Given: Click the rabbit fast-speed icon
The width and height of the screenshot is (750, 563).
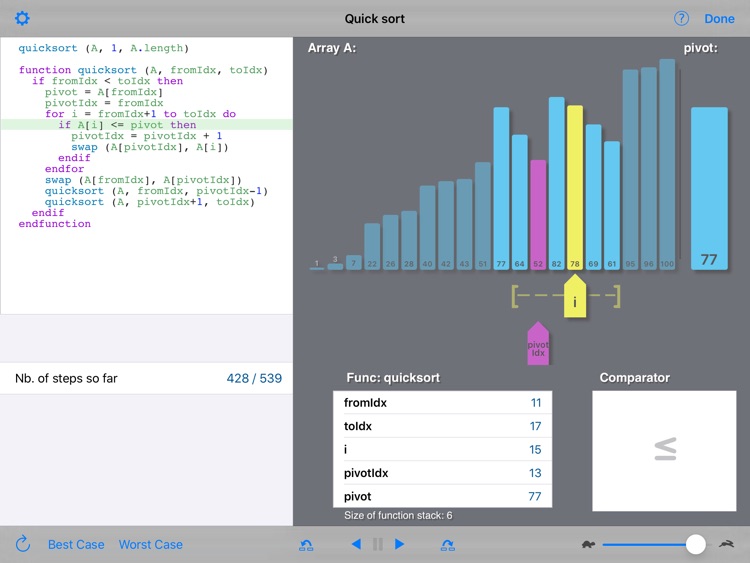Looking at the screenshot, I should click(x=726, y=544).
